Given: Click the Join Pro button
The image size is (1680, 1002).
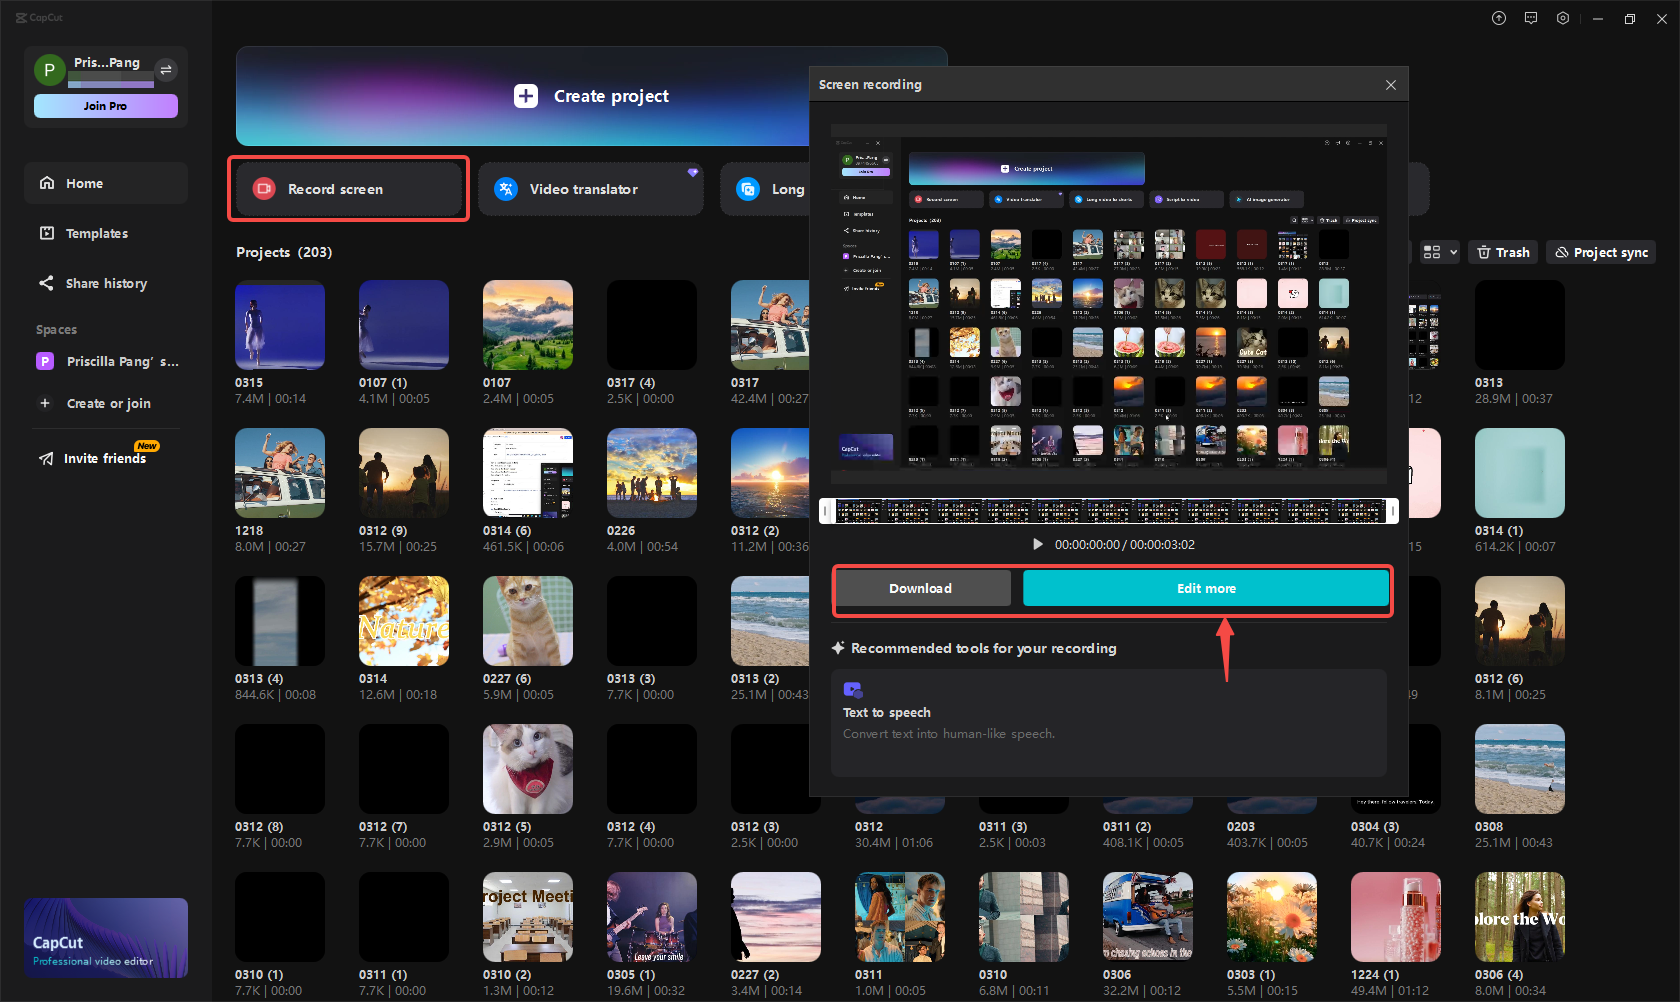Looking at the screenshot, I should (x=106, y=106).
